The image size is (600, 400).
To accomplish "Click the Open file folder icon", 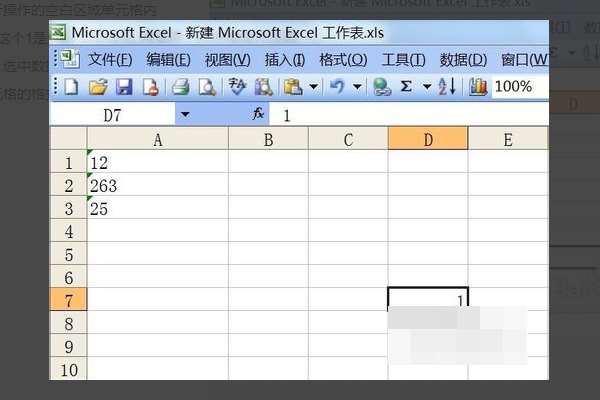I will (98, 87).
